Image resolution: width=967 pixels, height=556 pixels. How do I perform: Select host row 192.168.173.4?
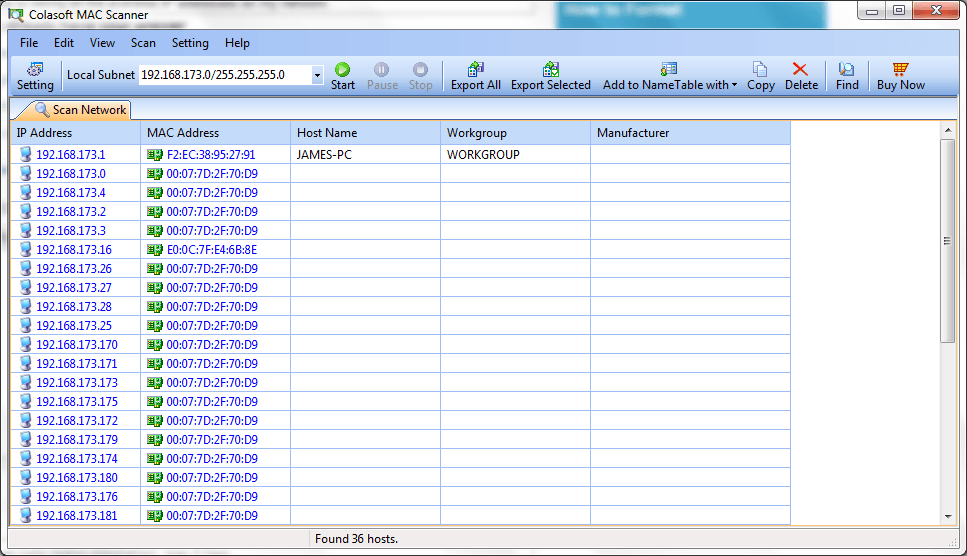pos(400,193)
